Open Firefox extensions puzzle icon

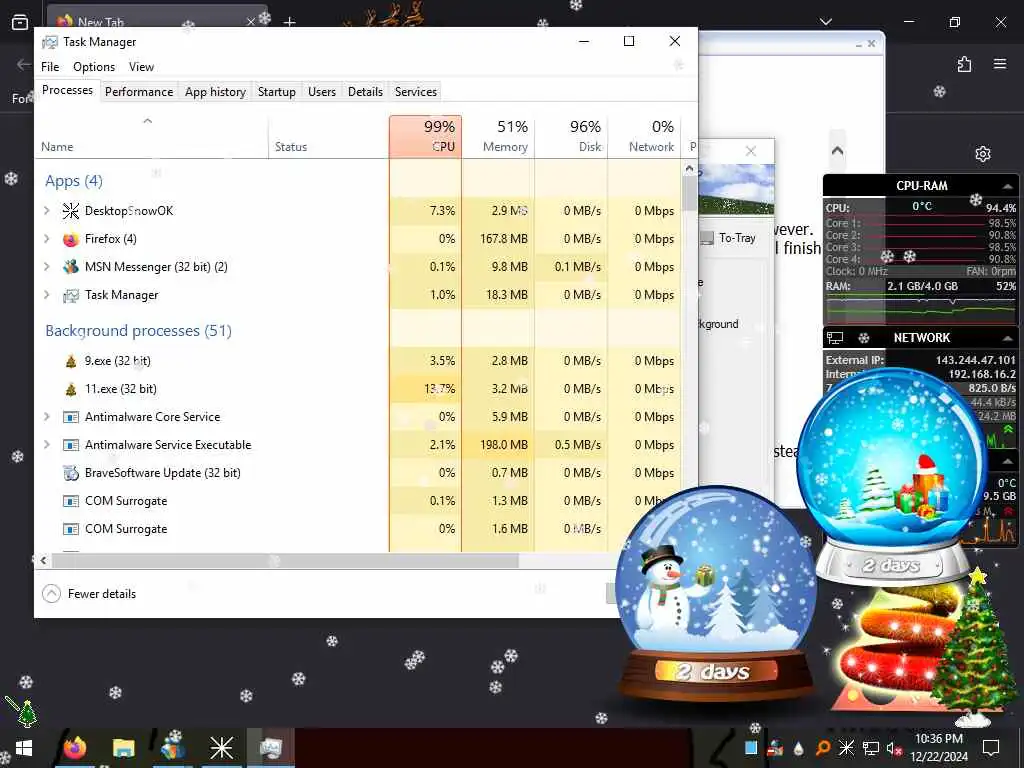click(964, 64)
